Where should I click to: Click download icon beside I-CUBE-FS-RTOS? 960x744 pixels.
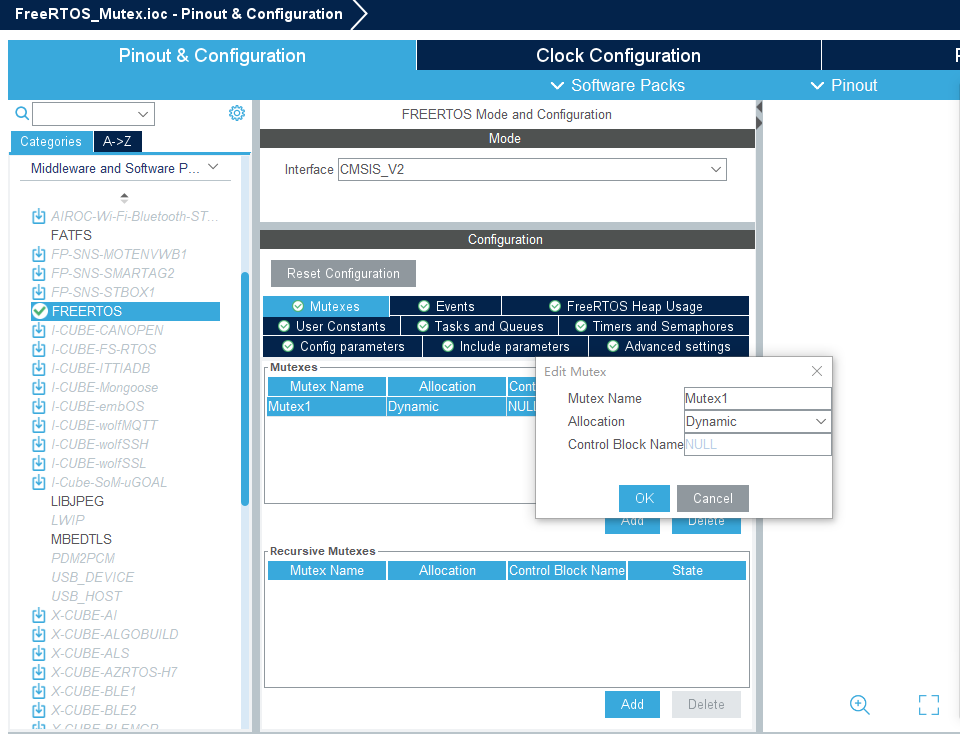pos(39,349)
